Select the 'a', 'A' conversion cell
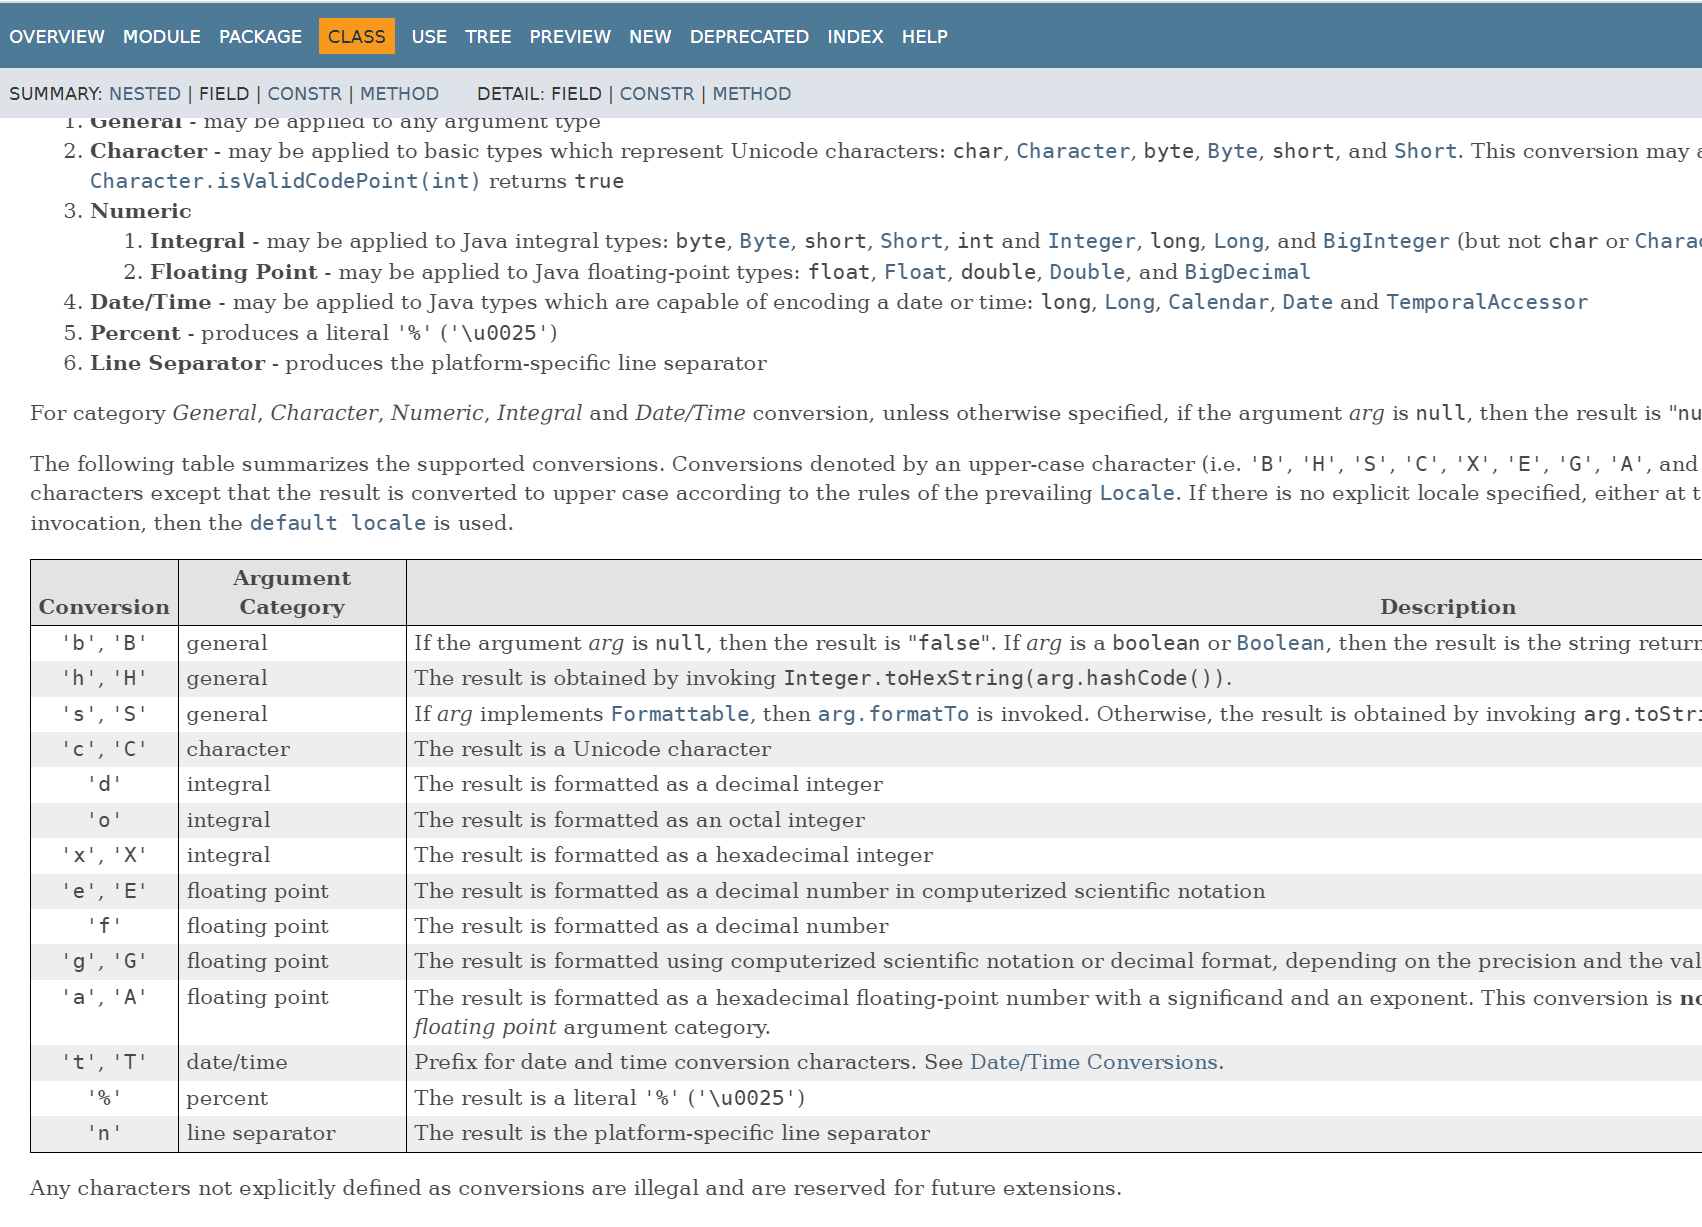 104,1012
